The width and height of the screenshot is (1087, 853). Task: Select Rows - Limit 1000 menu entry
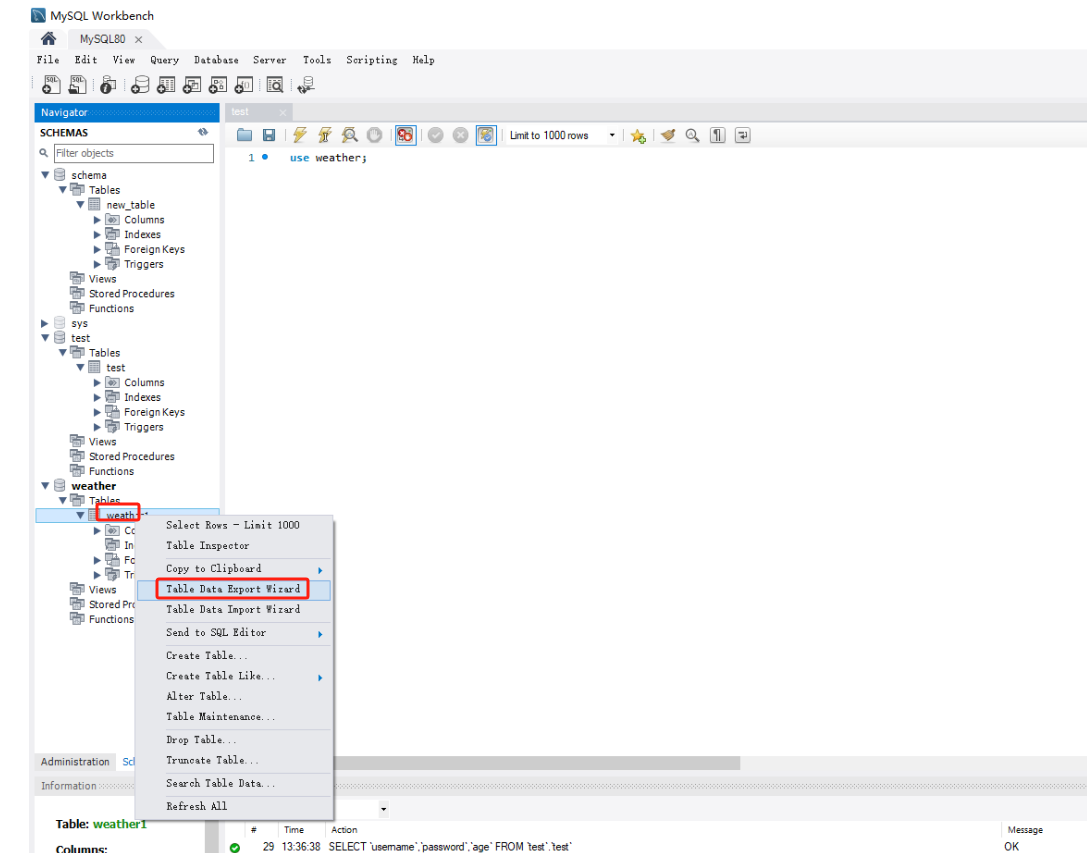click(x=234, y=525)
